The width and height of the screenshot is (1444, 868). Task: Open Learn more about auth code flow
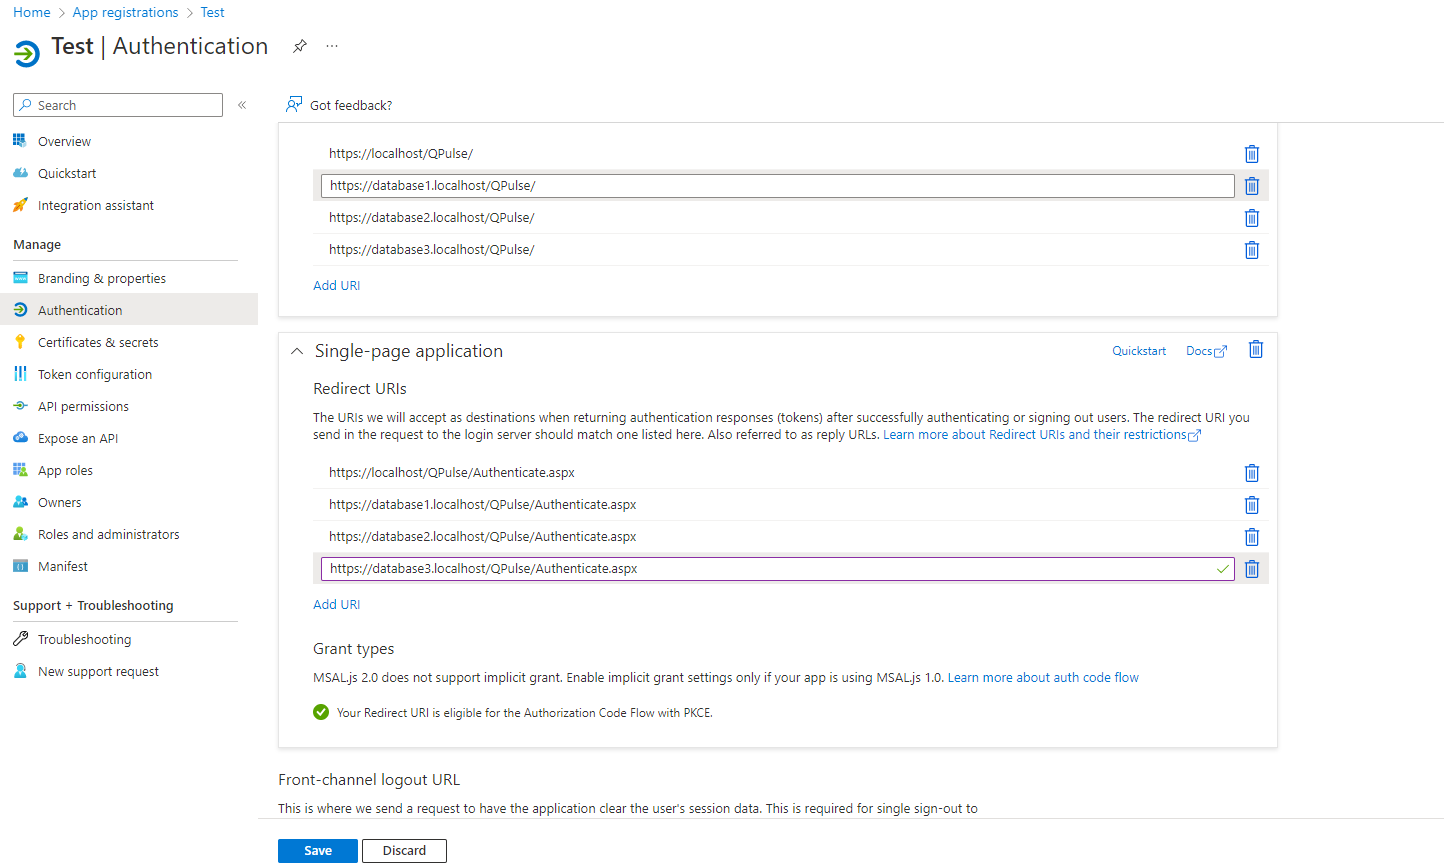point(1043,677)
